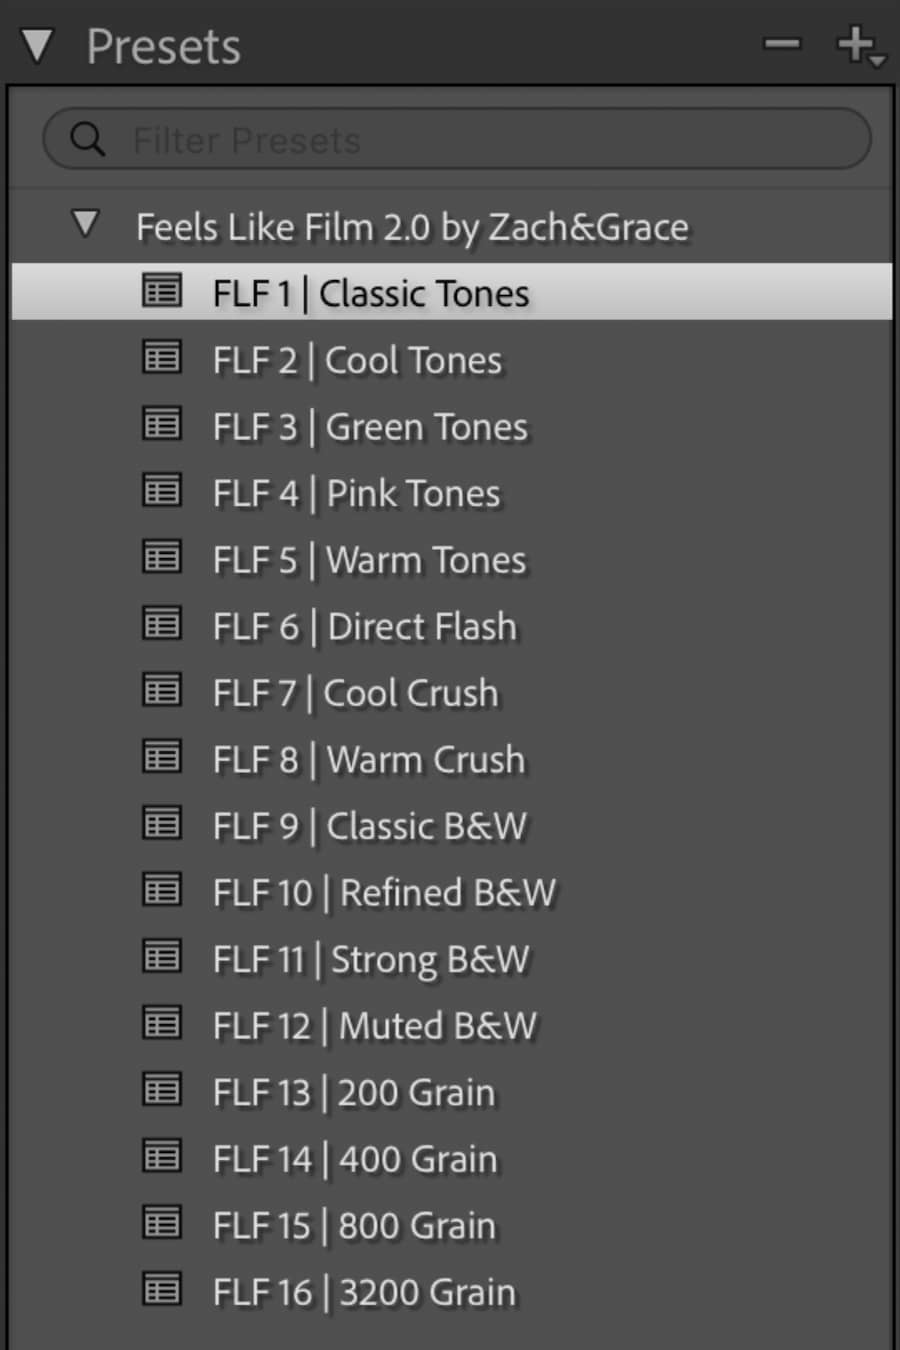The image size is (900, 1350).
Task: Click the preset icon beside FLF 16
Action: click(x=162, y=1291)
